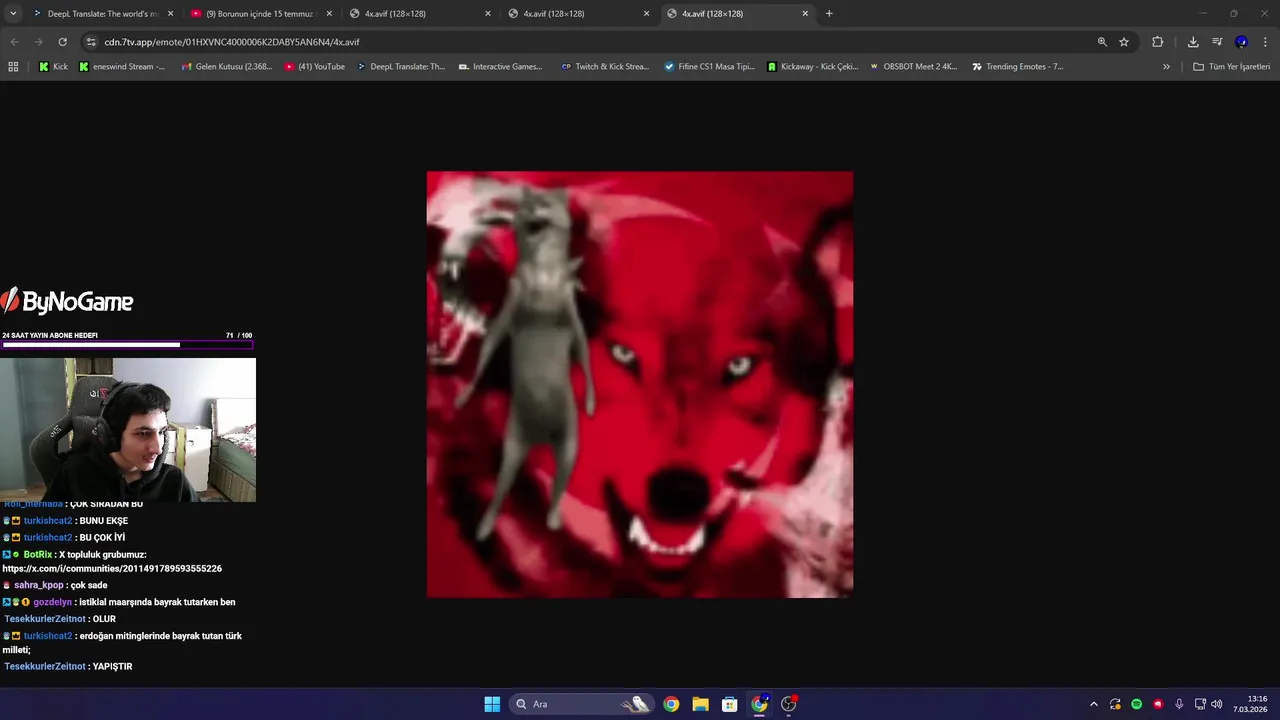Open the Windows Start menu

coord(492,704)
